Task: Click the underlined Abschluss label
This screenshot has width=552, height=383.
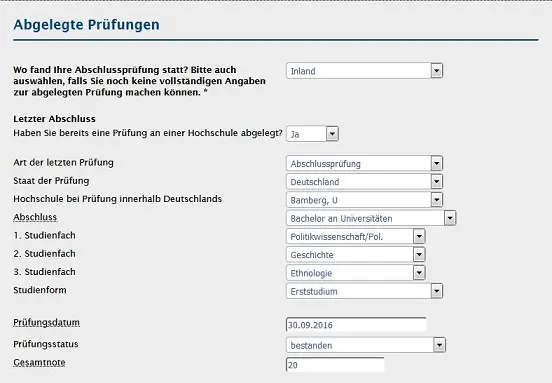Action: point(35,217)
